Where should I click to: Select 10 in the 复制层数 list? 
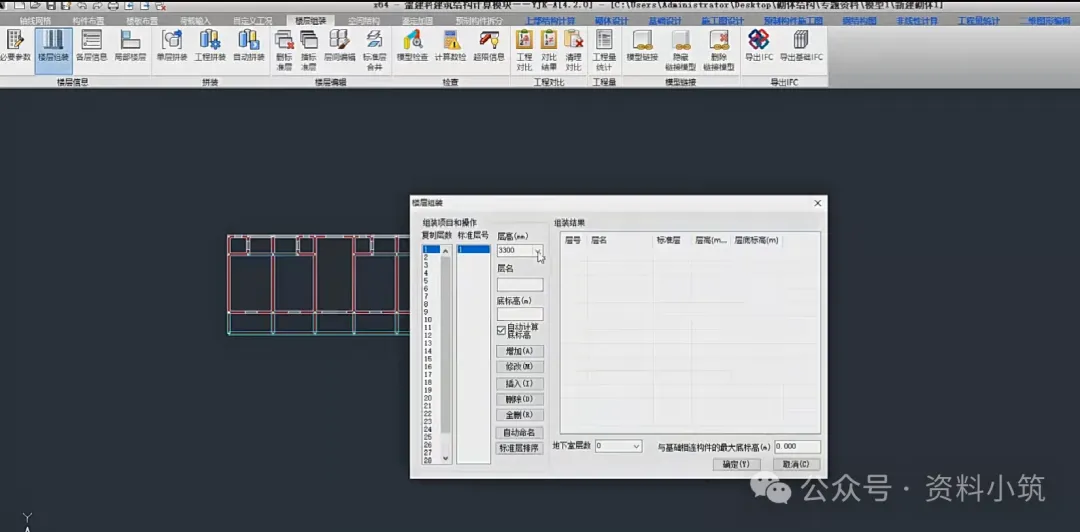pyautogui.click(x=430, y=320)
